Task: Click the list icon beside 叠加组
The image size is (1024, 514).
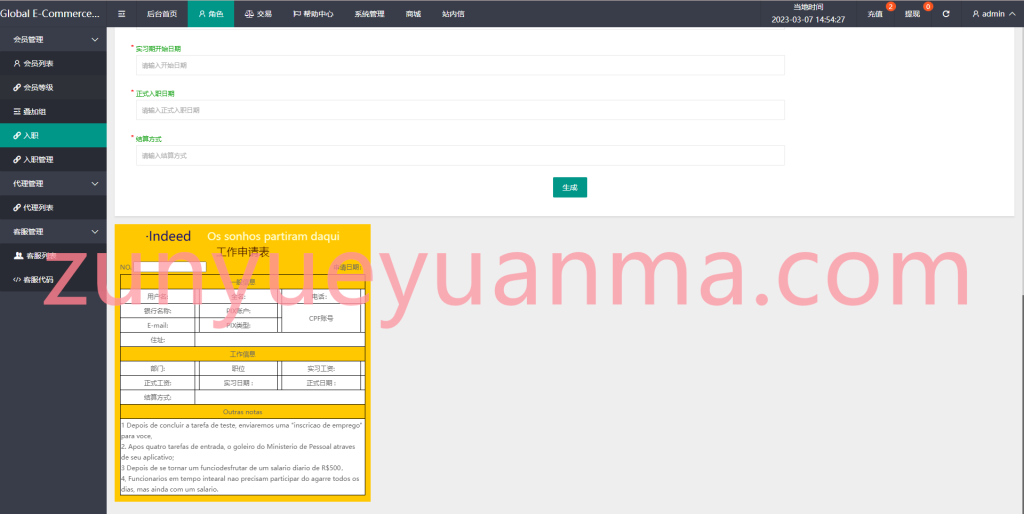Action: coord(17,112)
